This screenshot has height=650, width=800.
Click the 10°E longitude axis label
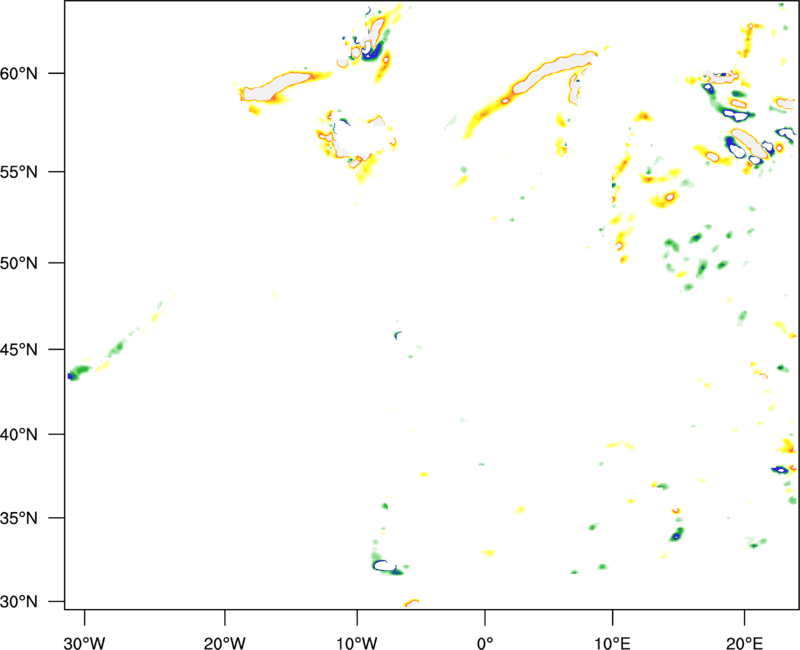tap(612, 643)
